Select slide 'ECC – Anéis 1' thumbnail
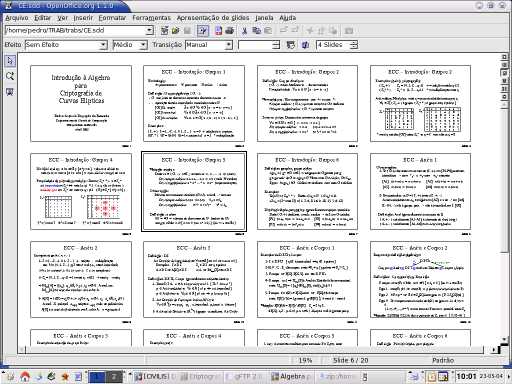The width and height of the screenshot is (512, 384). 420,191
